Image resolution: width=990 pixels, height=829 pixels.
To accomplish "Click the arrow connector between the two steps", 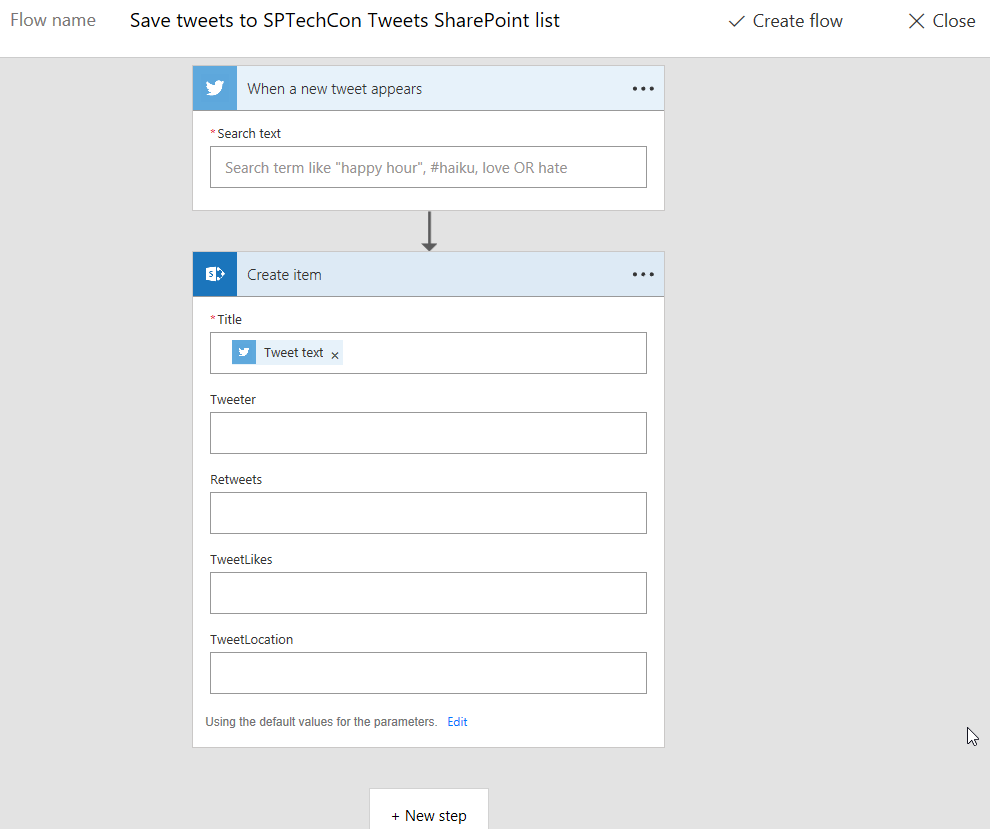I will [x=429, y=231].
